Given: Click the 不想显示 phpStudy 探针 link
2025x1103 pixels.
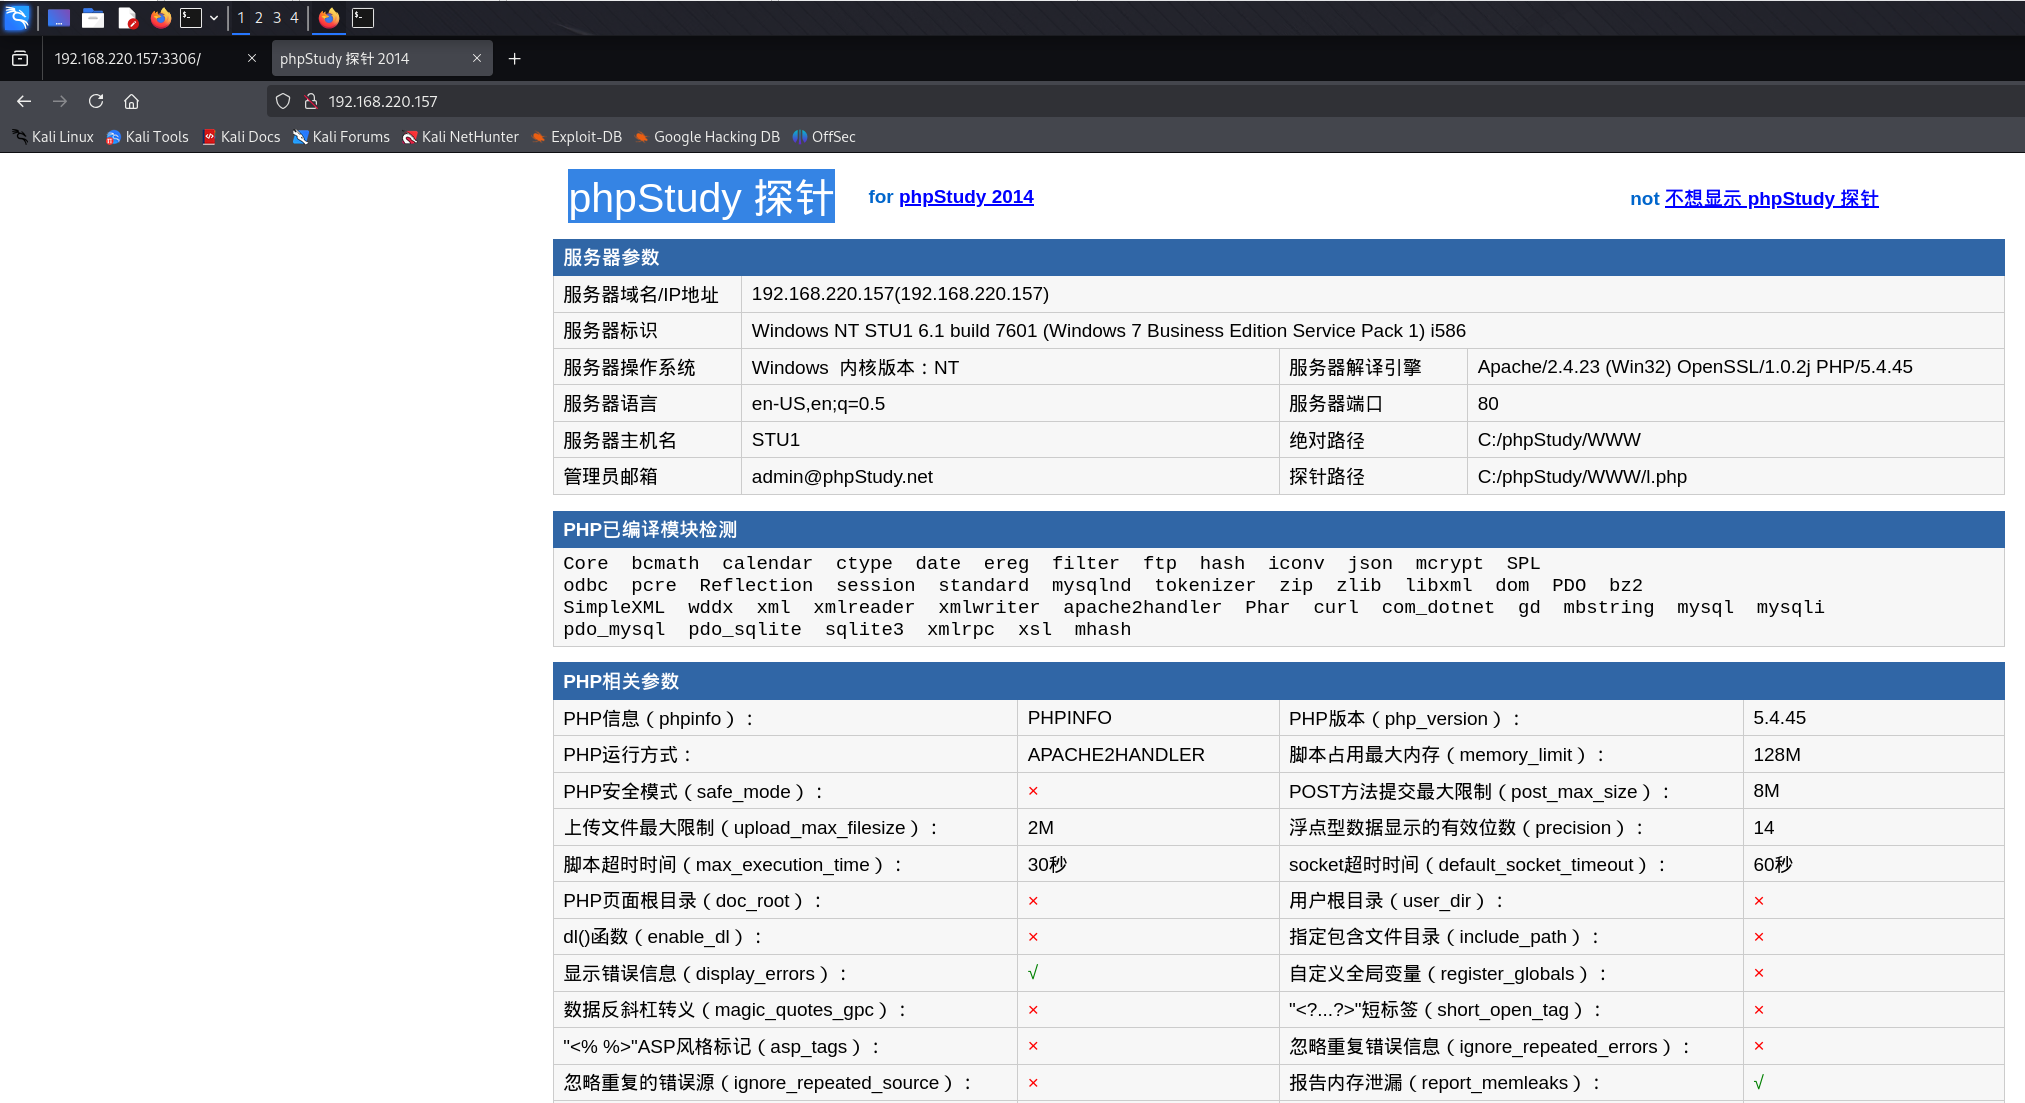Looking at the screenshot, I should tap(1771, 199).
